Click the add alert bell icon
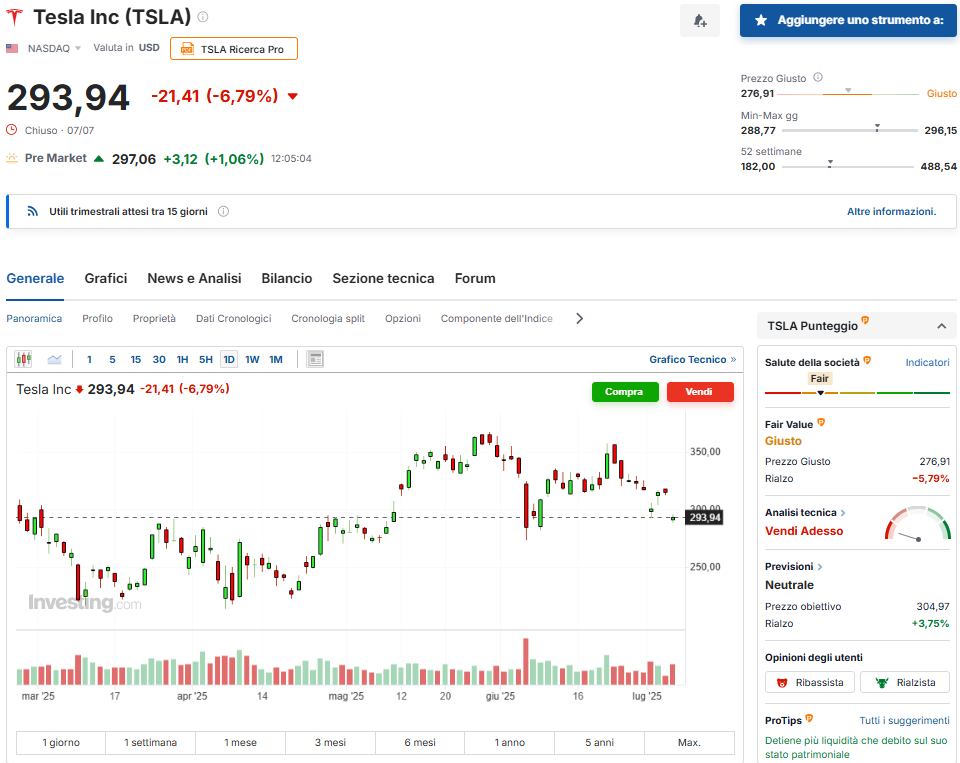Image resolution: width=960 pixels, height=763 pixels. [700, 21]
